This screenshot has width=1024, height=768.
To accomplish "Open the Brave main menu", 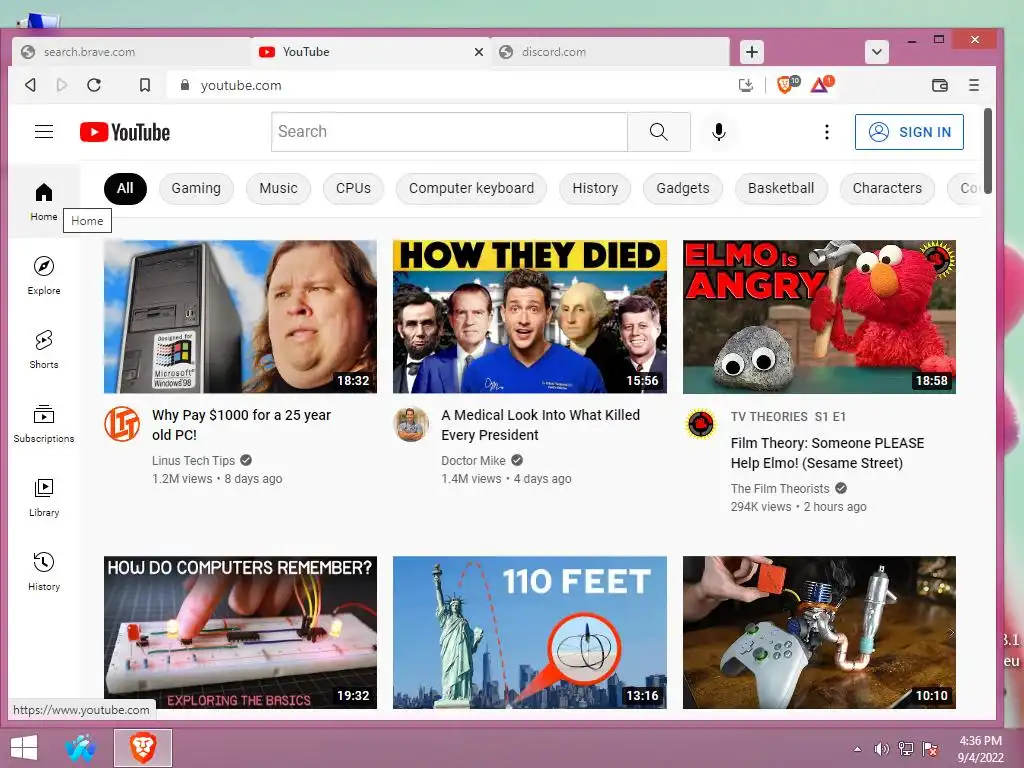I will [x=974, y=85].
